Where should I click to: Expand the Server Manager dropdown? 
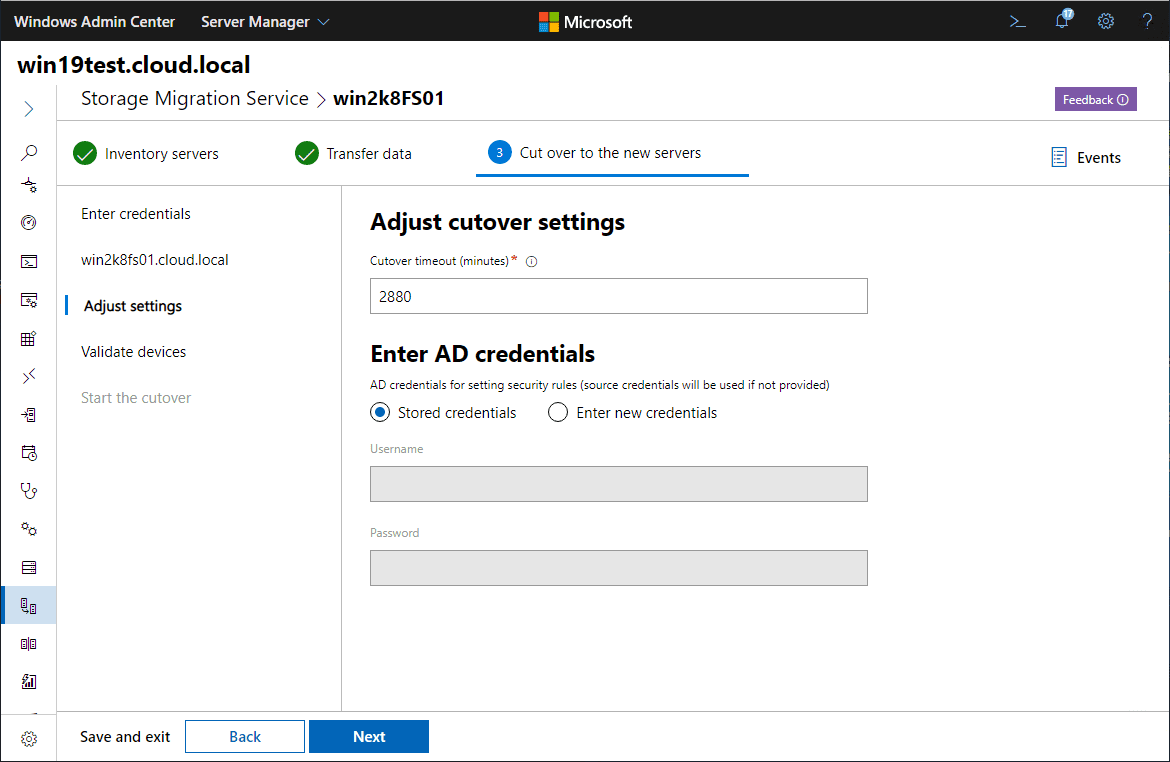point(265,21)
